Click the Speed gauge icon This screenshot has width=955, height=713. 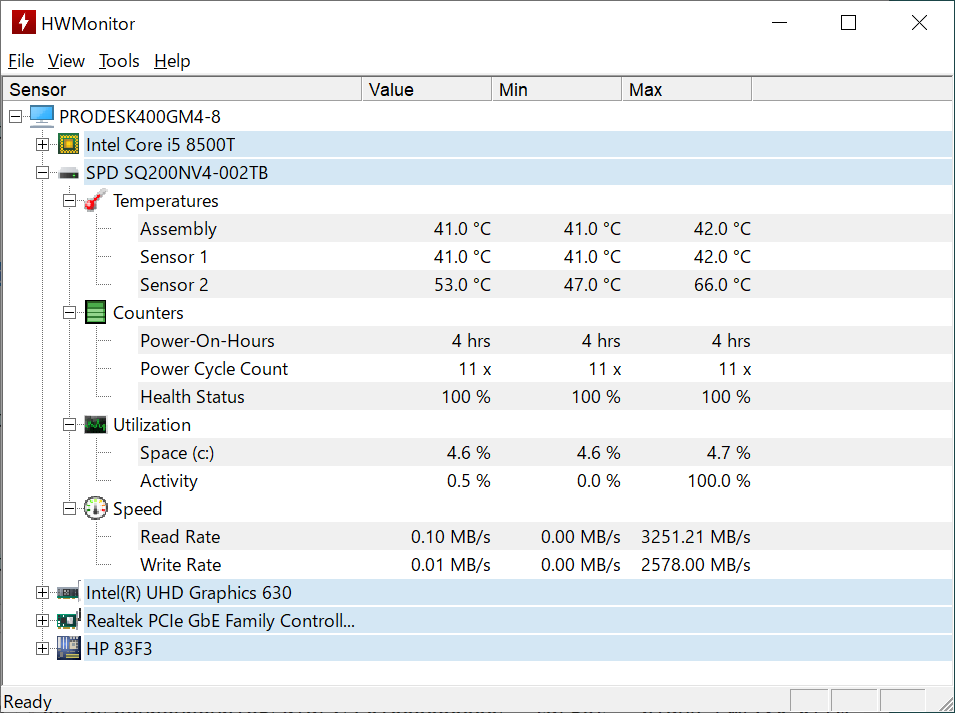coord(96,509)
